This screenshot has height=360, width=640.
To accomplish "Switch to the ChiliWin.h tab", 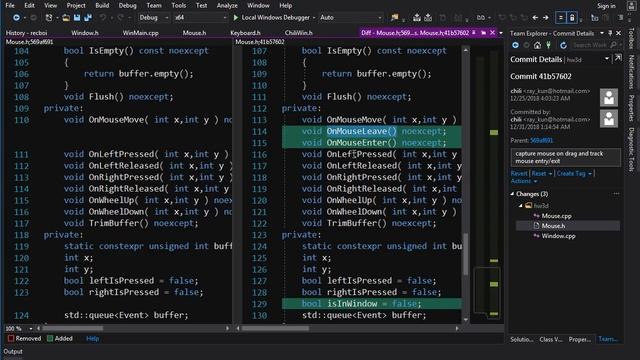I will 299,33.
